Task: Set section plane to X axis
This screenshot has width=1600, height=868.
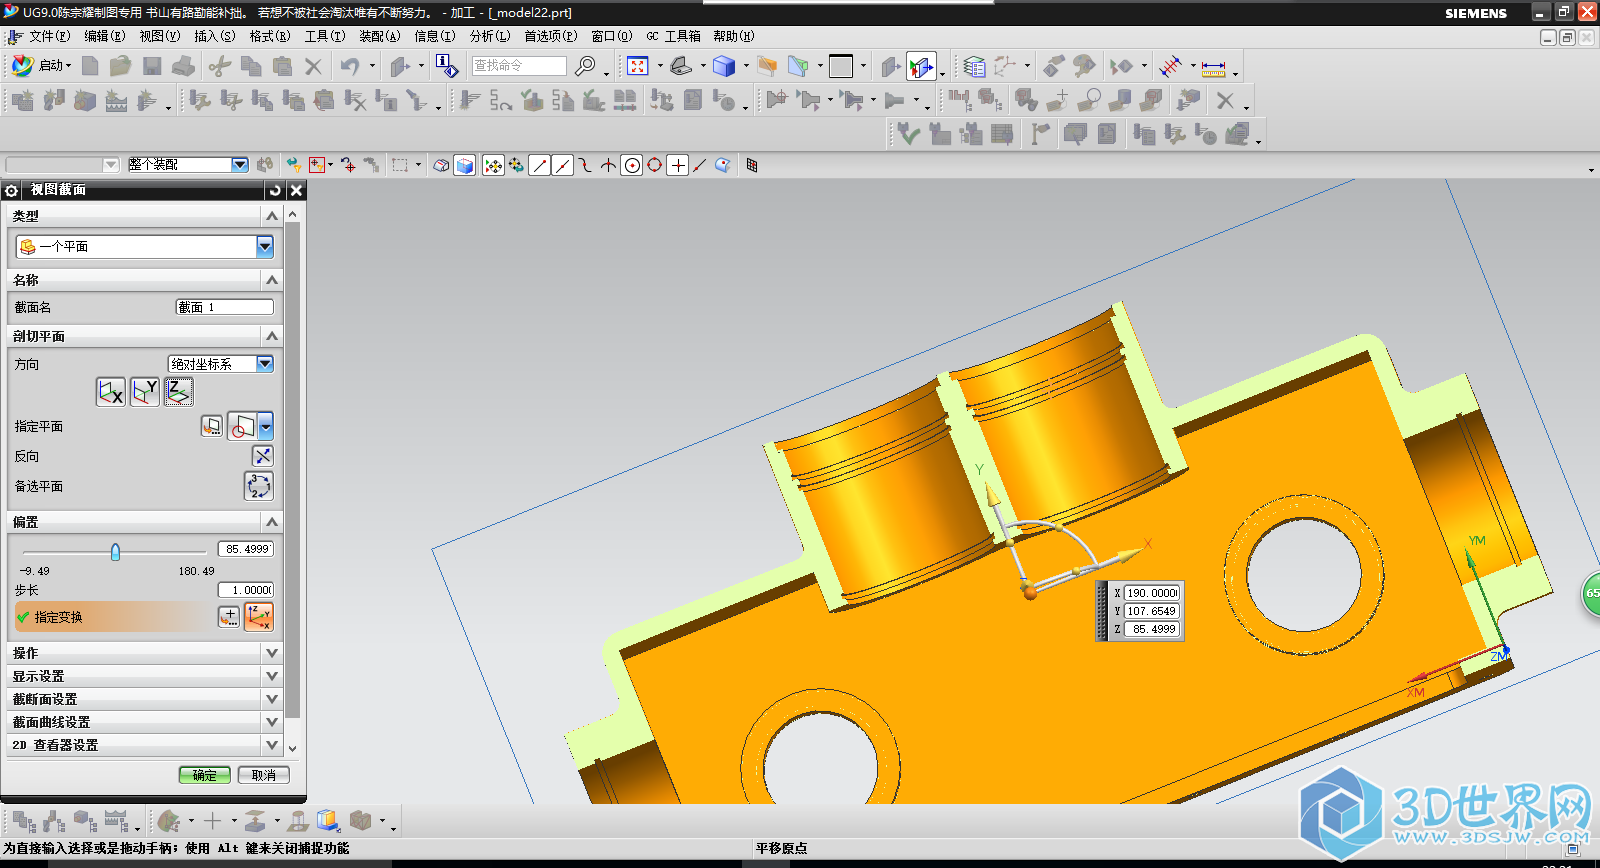Action: [x=111, y=392]
